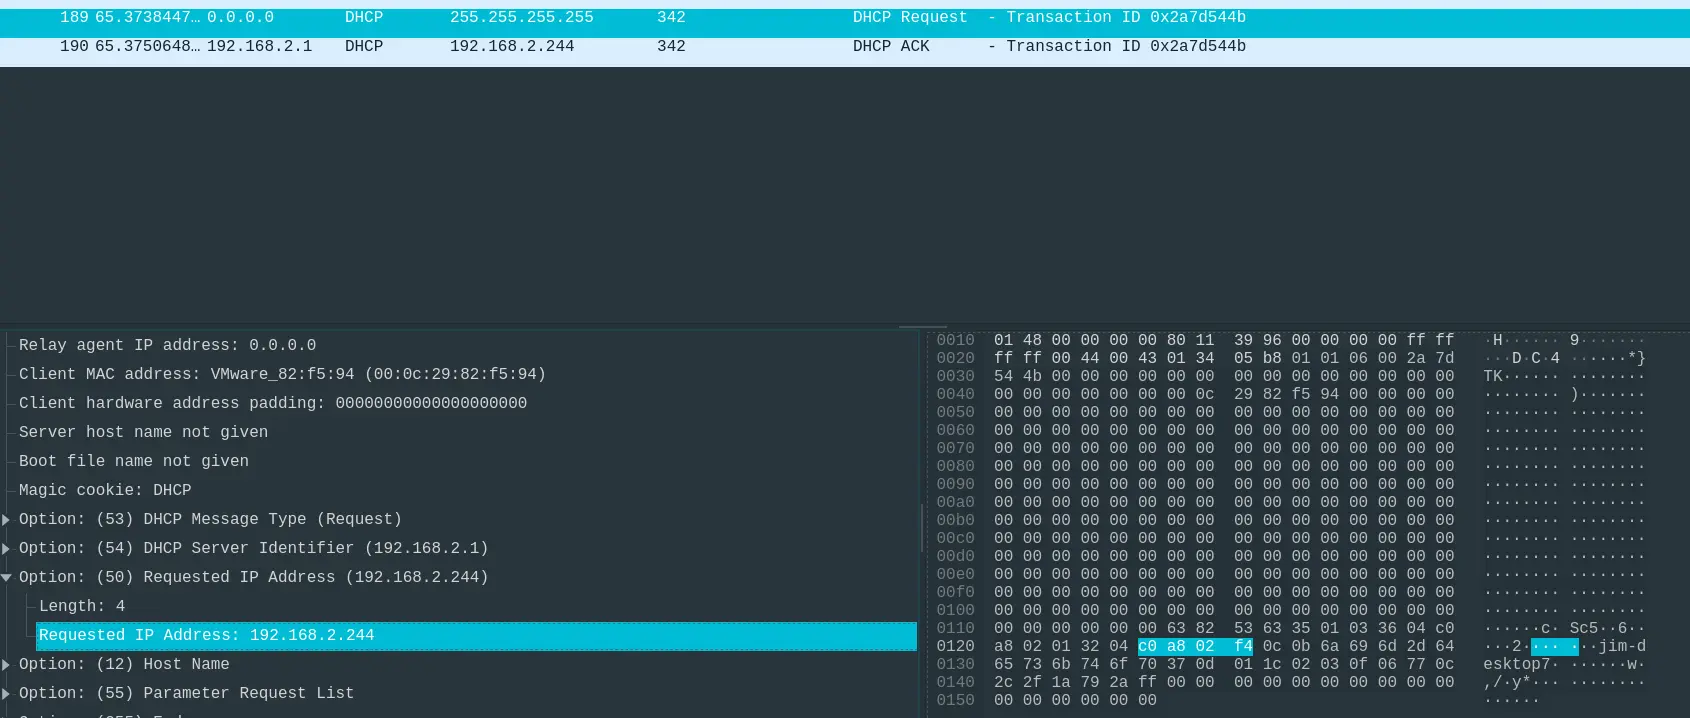Select 'Boot file name not given' line
This screenshot has height=718, width=1690.
click(x=133, y=461)
